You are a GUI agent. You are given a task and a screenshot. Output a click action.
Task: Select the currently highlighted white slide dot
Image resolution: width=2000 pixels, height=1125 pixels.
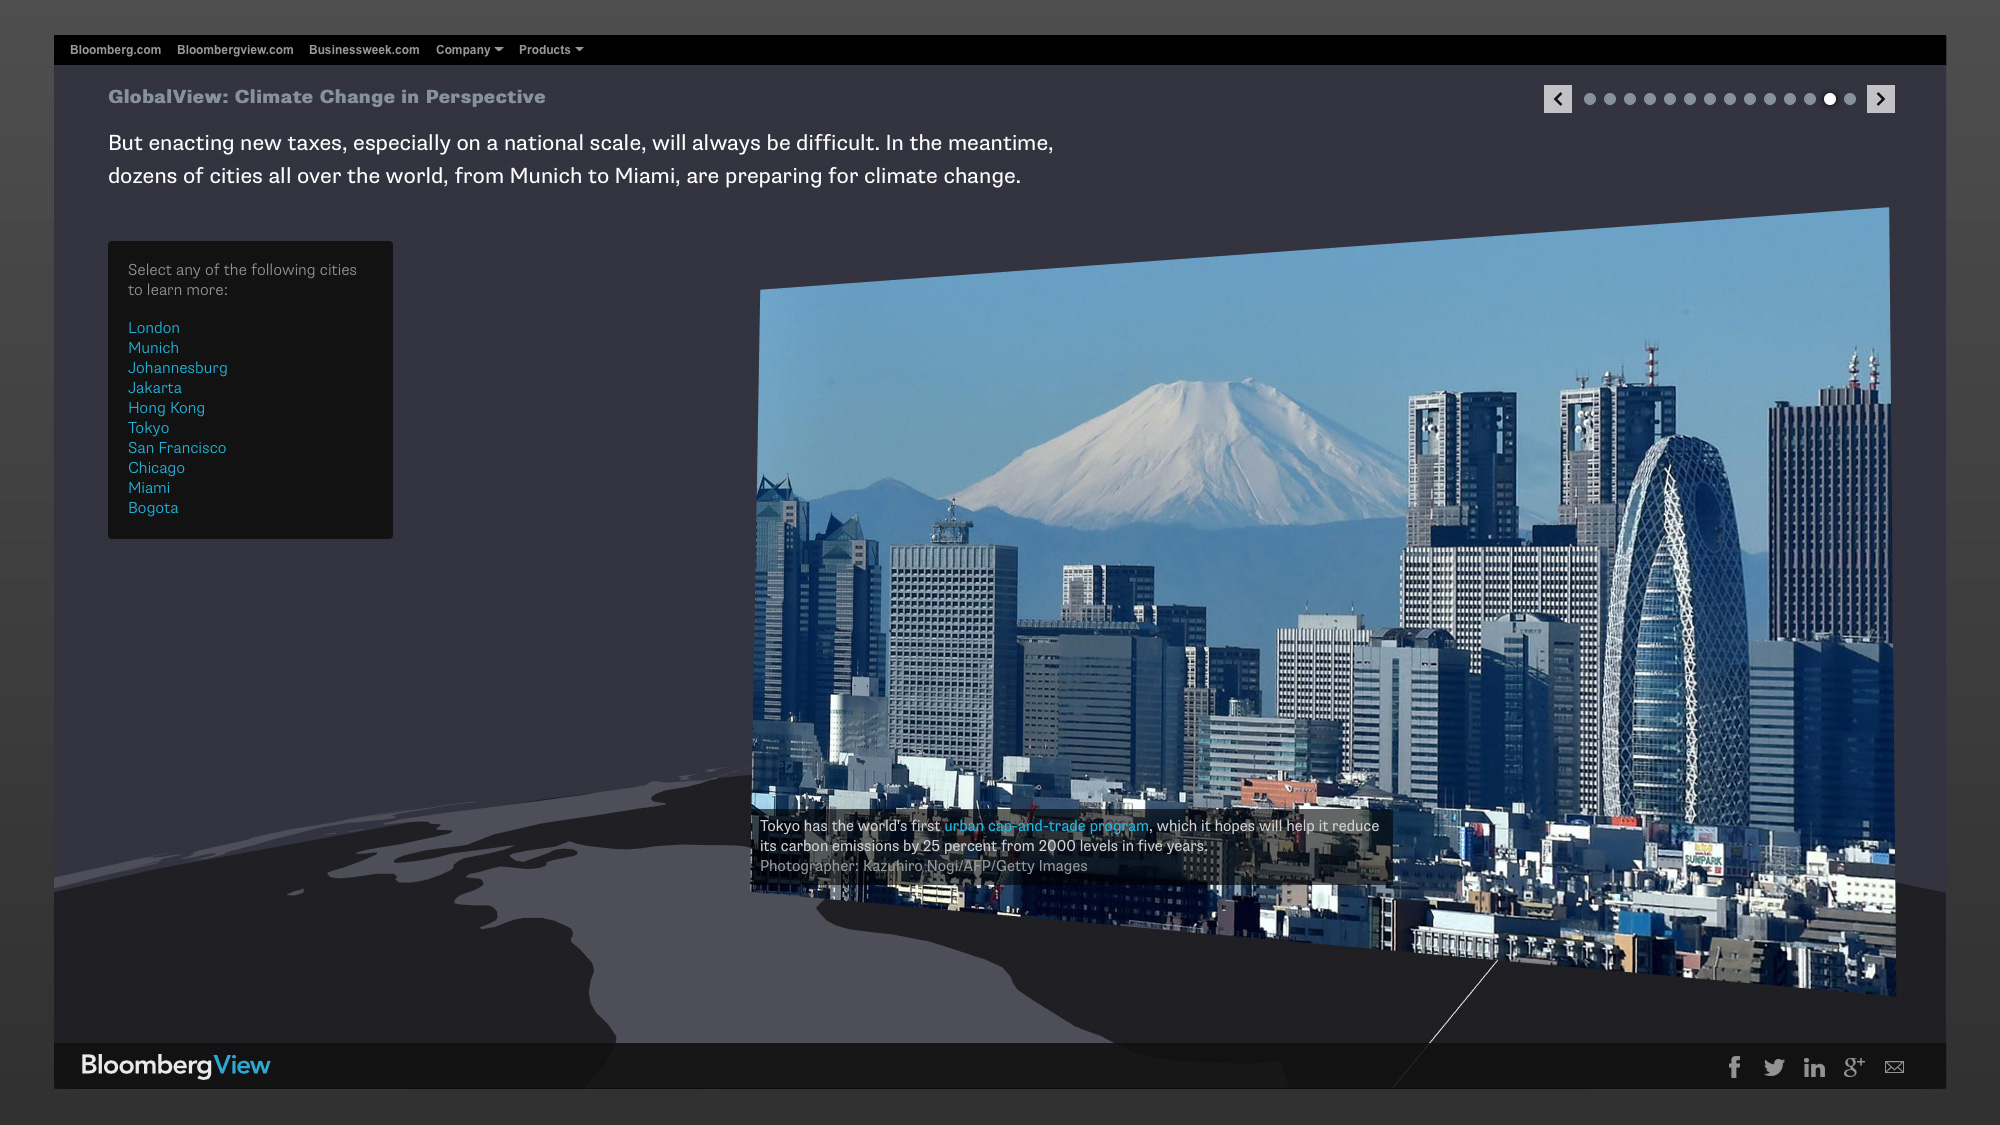(1830, 99)
